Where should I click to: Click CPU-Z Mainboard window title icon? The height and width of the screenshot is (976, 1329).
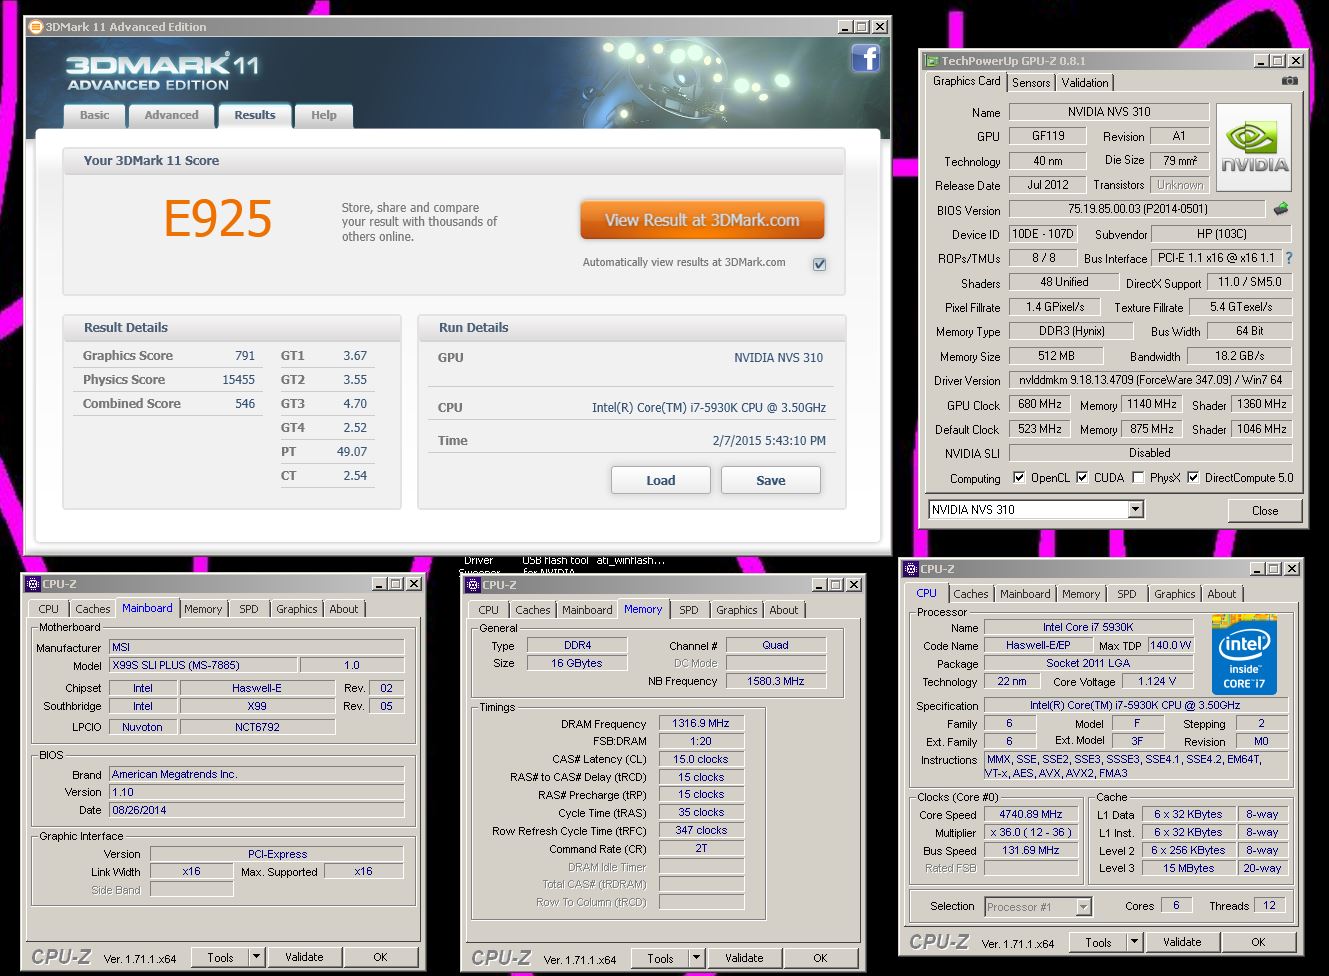(32, 584)
